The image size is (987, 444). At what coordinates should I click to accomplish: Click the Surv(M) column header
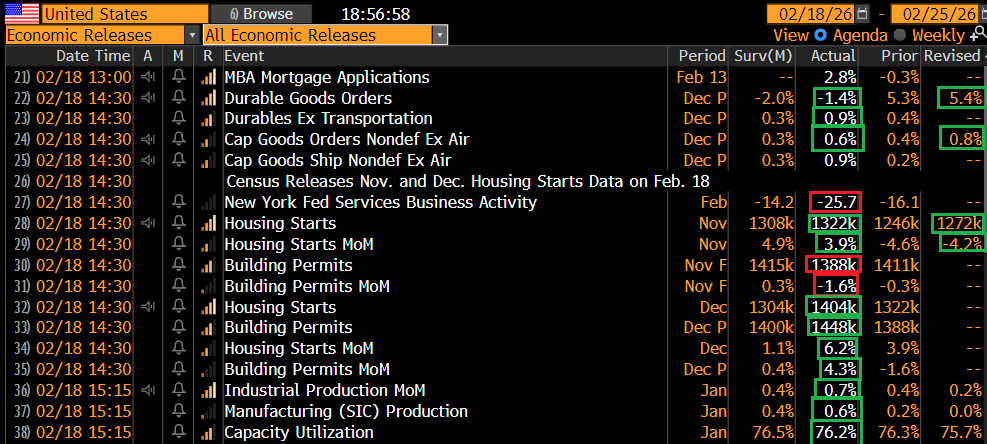[765, 56]
